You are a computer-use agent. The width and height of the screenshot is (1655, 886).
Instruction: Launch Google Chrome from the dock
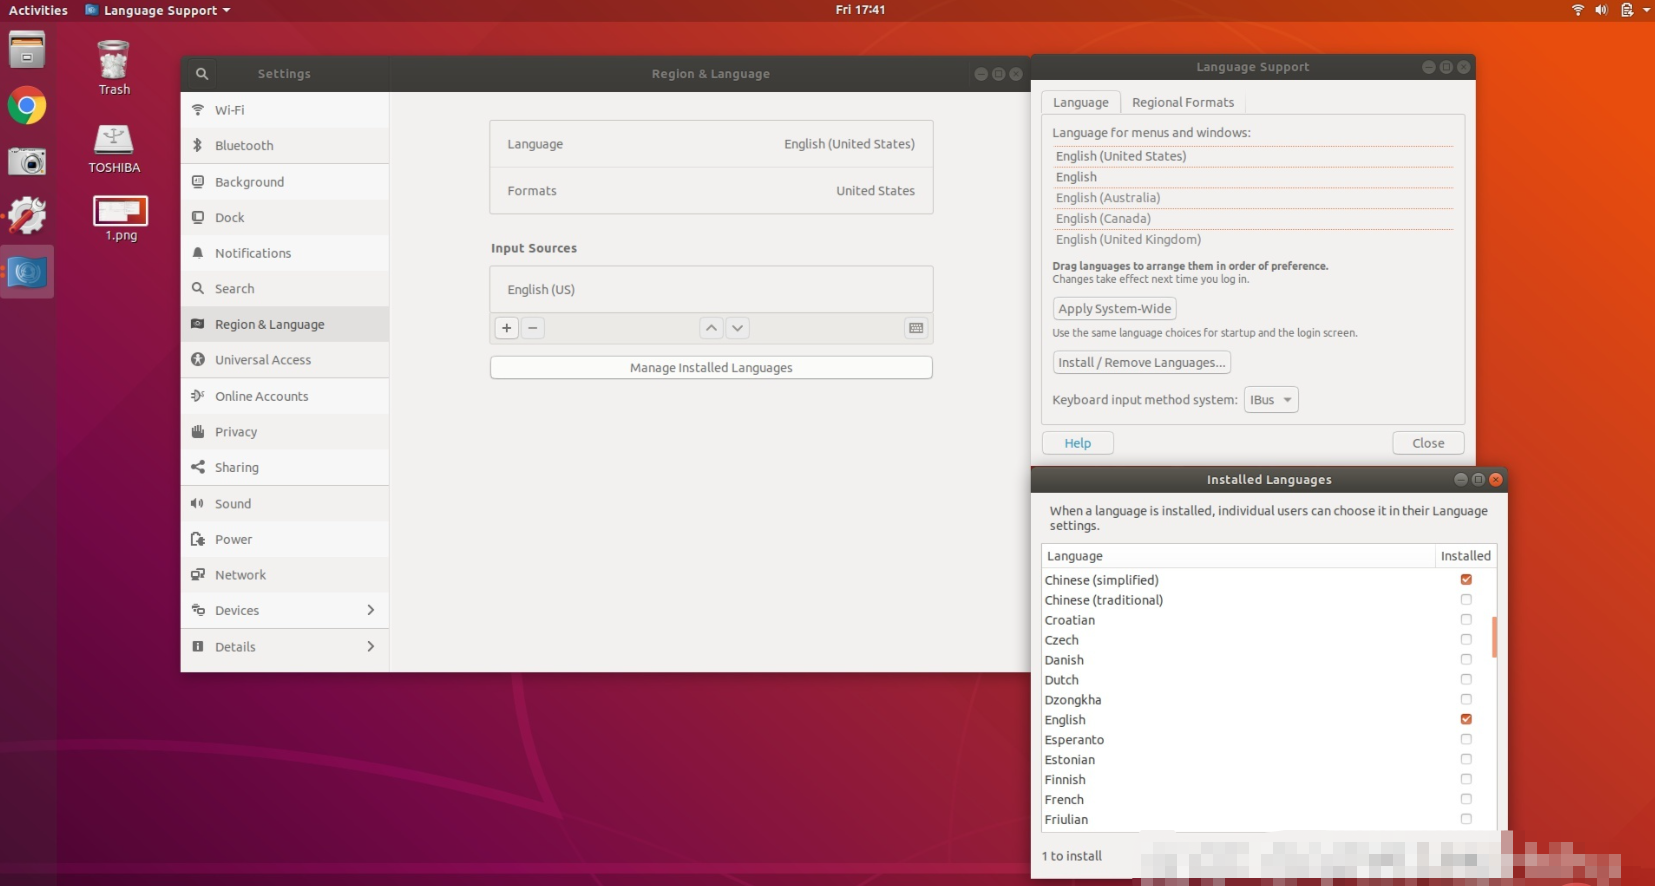27,105
